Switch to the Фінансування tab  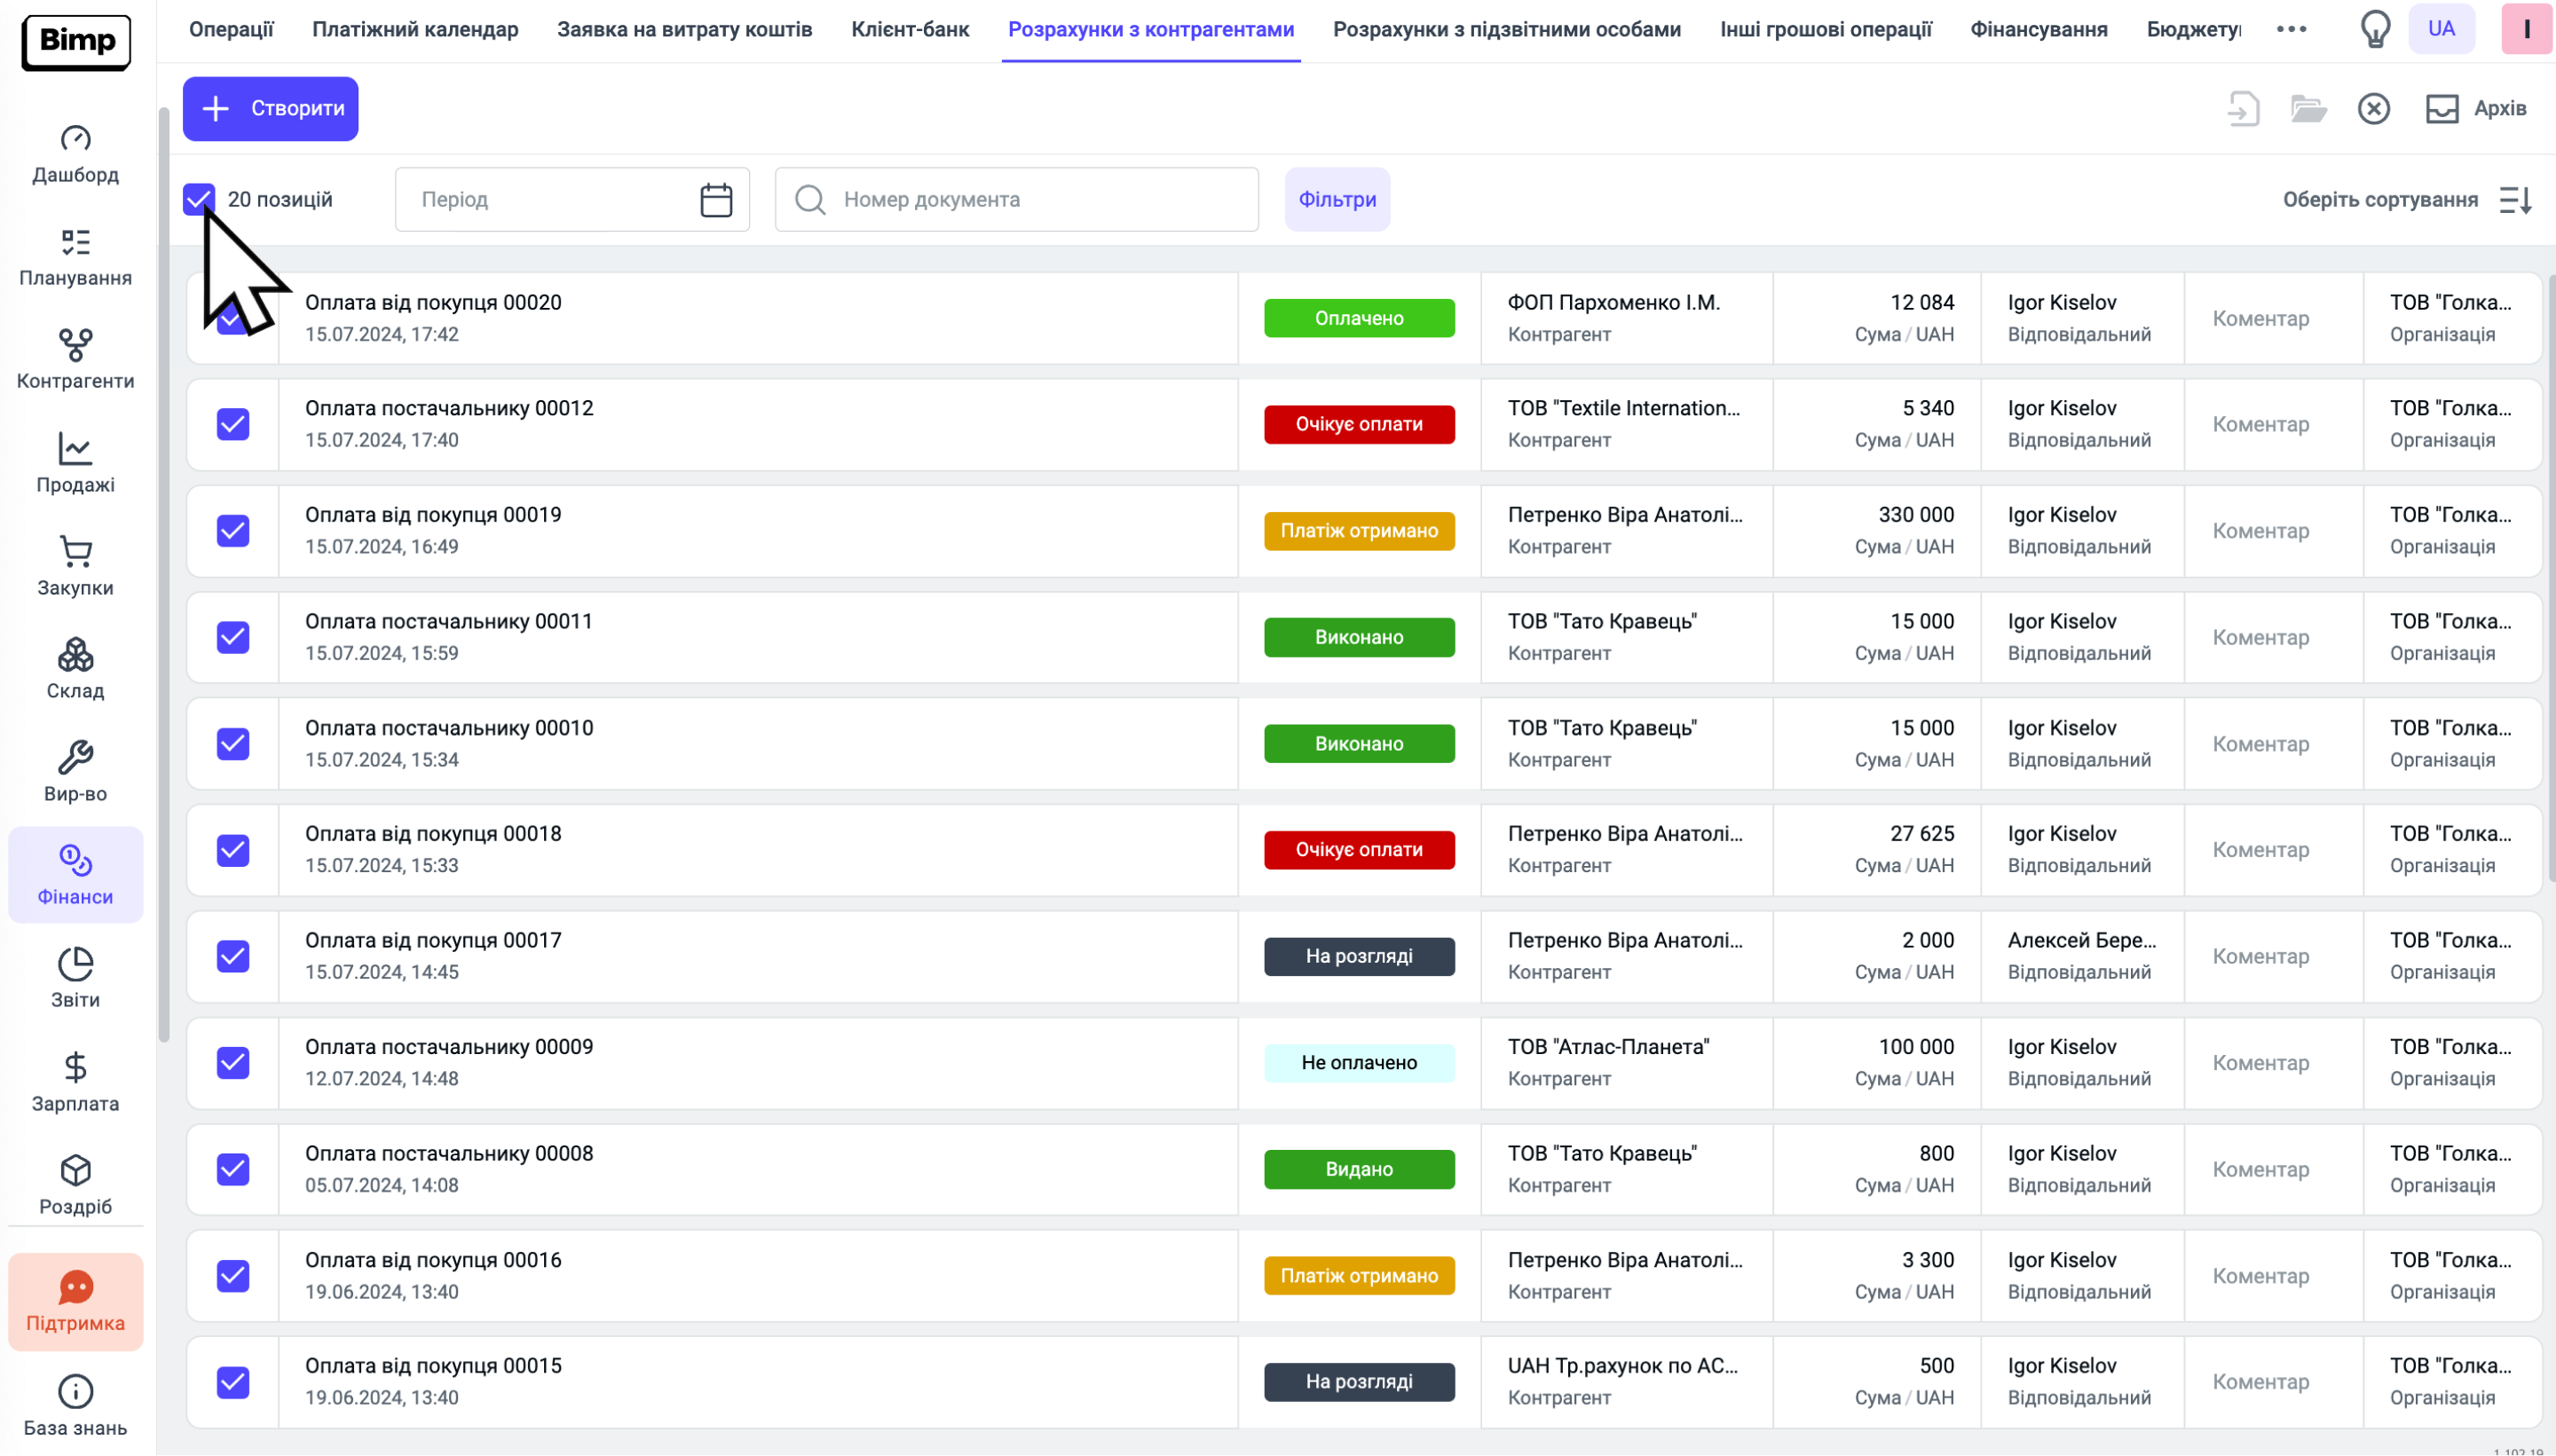pyautogui.click(x=2039, y=30)
